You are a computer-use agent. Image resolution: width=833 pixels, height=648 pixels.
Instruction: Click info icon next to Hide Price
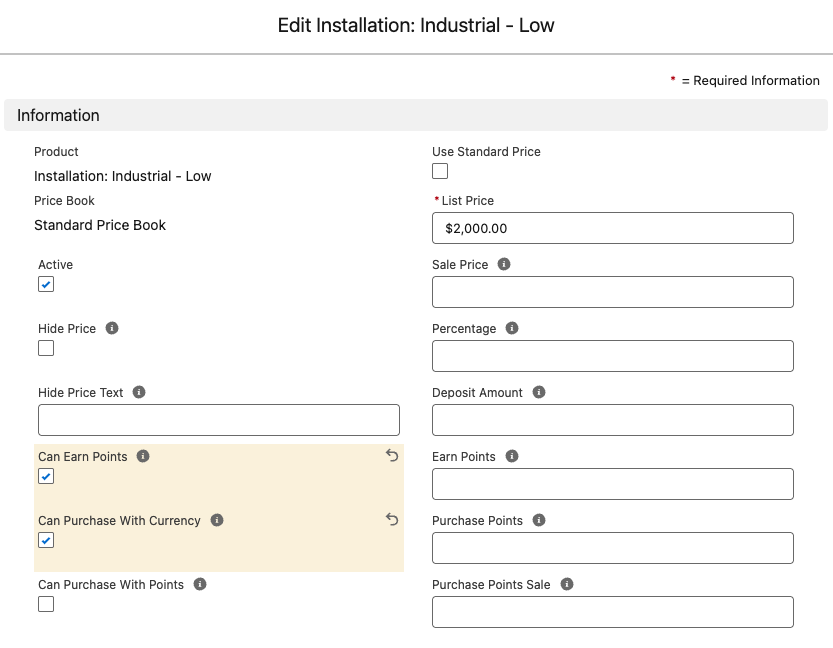click(x=112, y=328)
